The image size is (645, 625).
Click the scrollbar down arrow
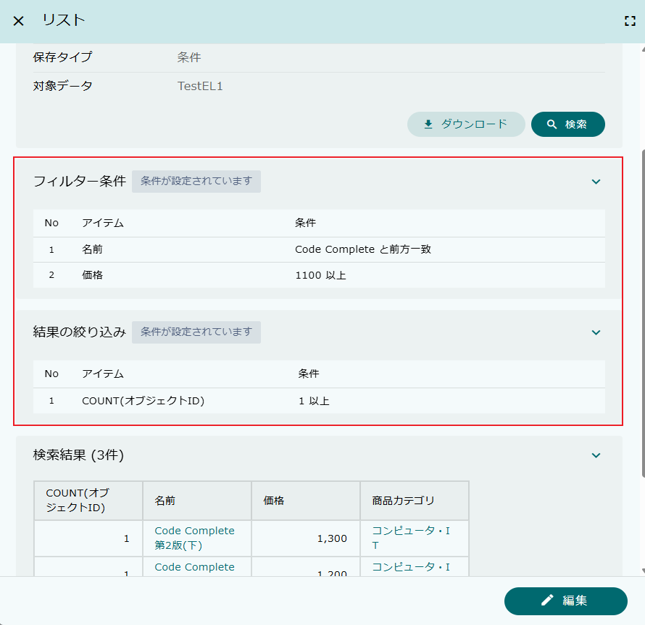(643, 571)
